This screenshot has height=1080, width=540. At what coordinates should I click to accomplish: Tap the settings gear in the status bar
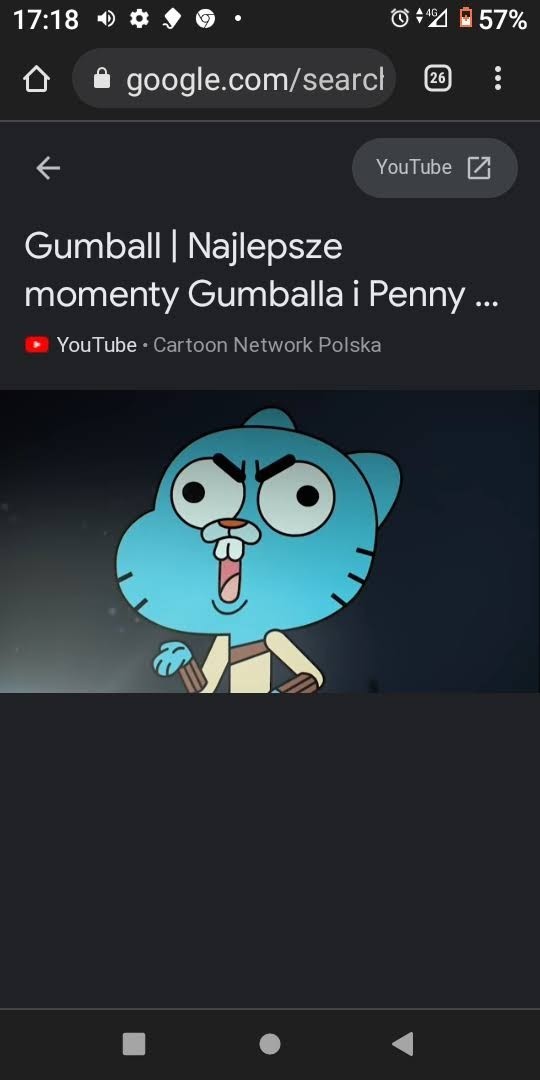click(140, 19)
